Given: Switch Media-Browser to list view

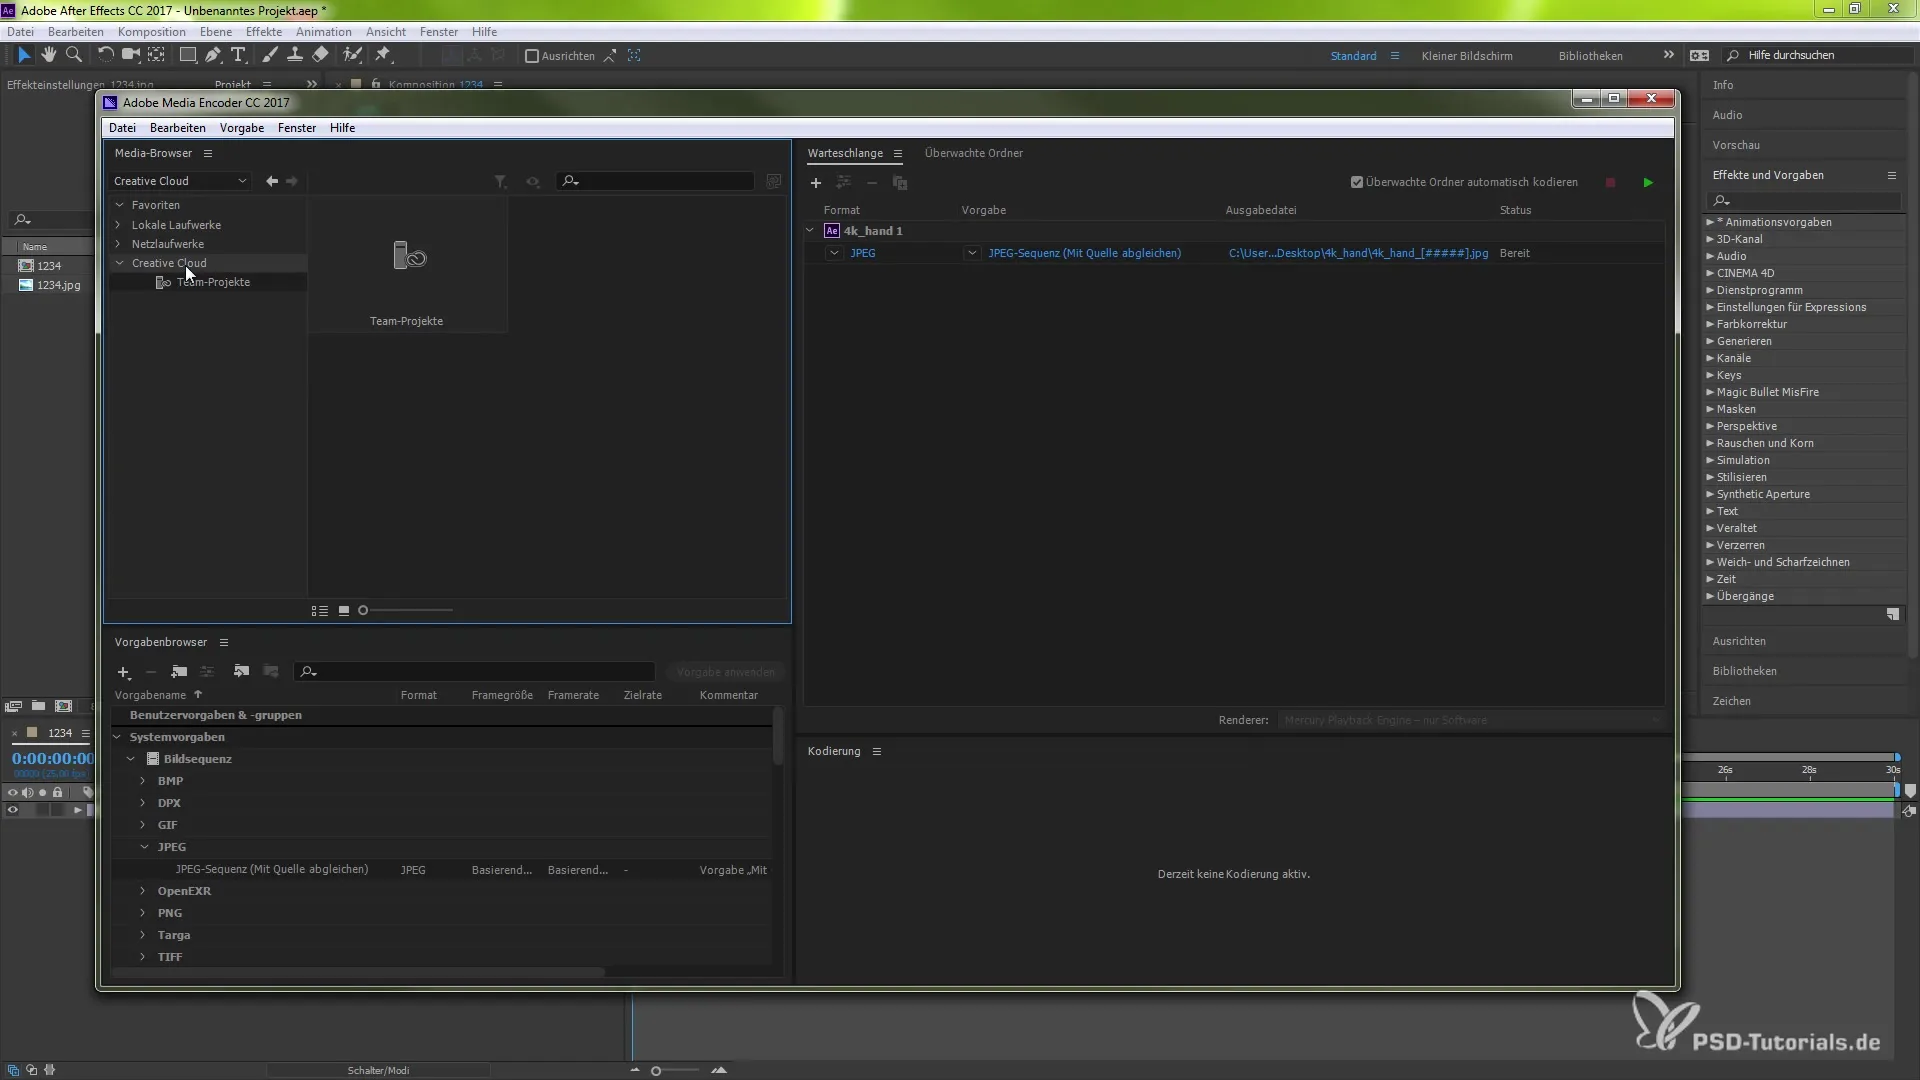Looking at the screenshot, I should [320, 610].
